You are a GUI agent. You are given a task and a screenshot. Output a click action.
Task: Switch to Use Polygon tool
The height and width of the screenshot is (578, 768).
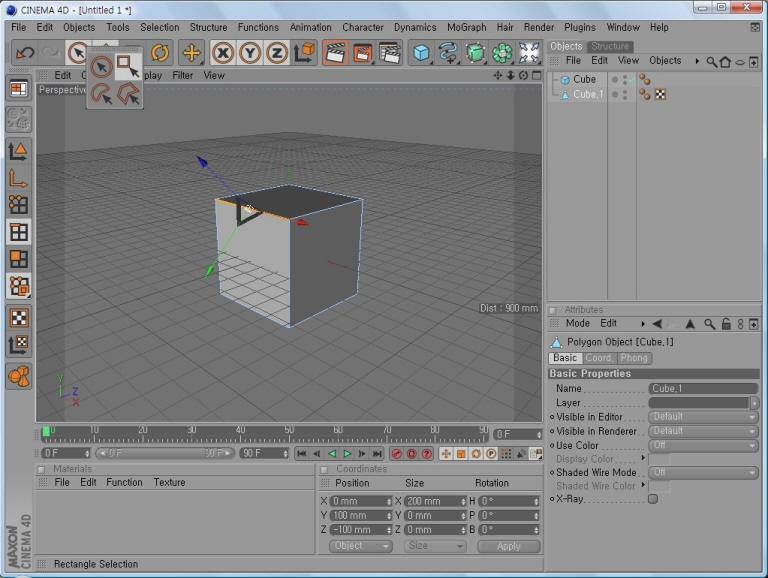coord(19,259)
